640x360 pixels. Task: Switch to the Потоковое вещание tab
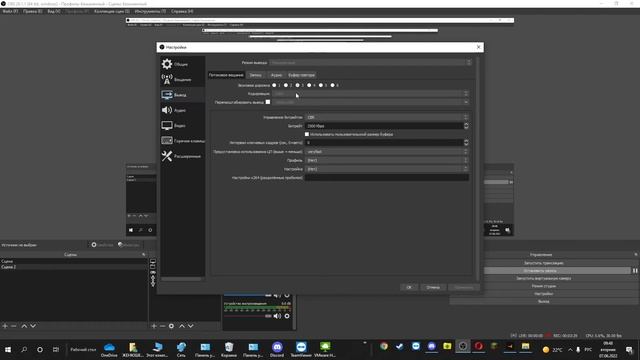point(226,75)
